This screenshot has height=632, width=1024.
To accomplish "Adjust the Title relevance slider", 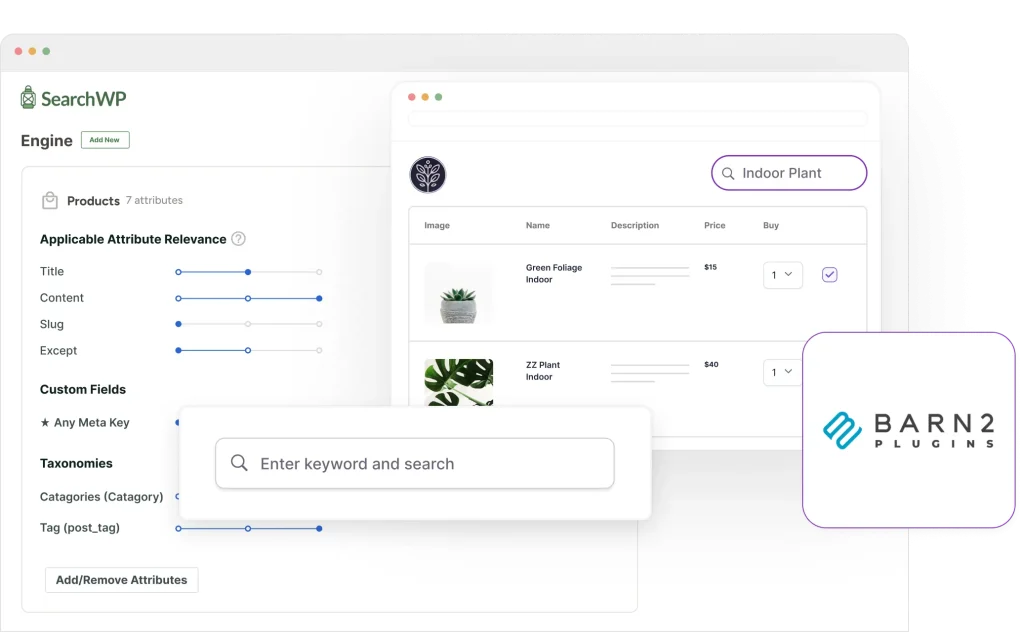I will [248, 272].
